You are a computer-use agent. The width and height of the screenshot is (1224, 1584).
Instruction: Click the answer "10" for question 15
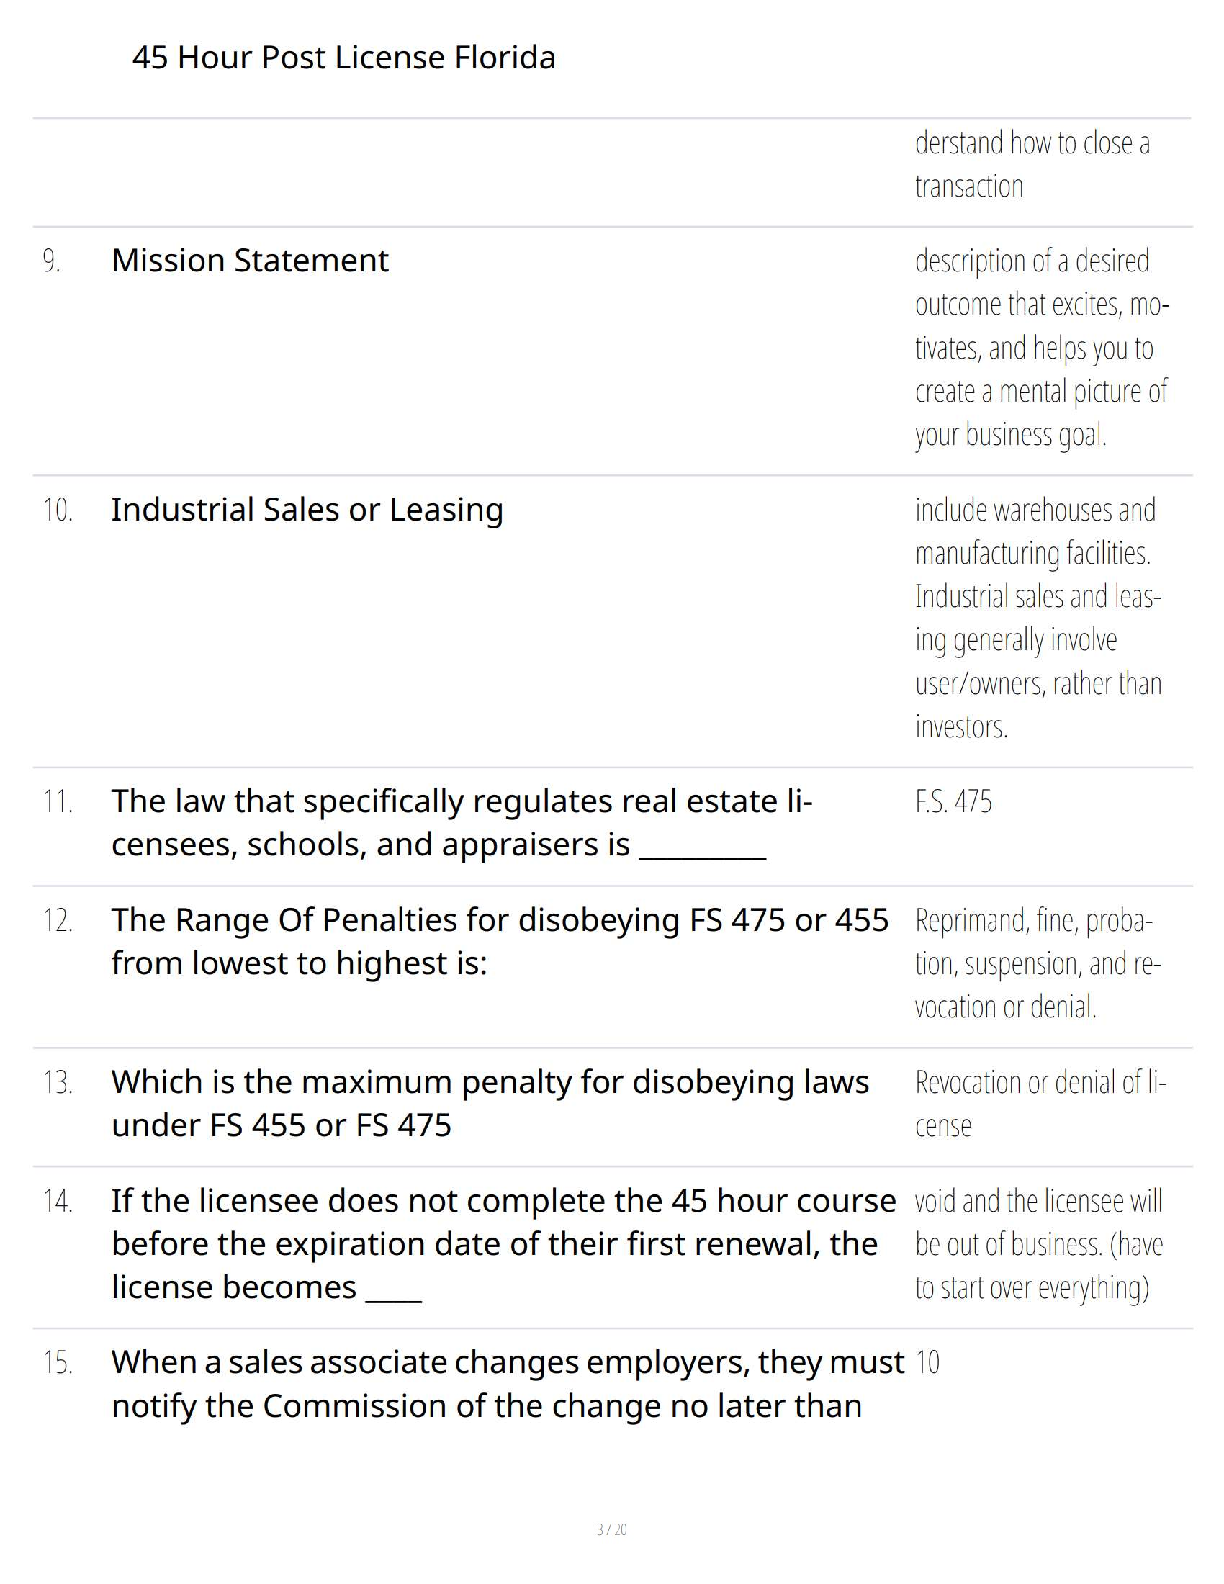927,1363
